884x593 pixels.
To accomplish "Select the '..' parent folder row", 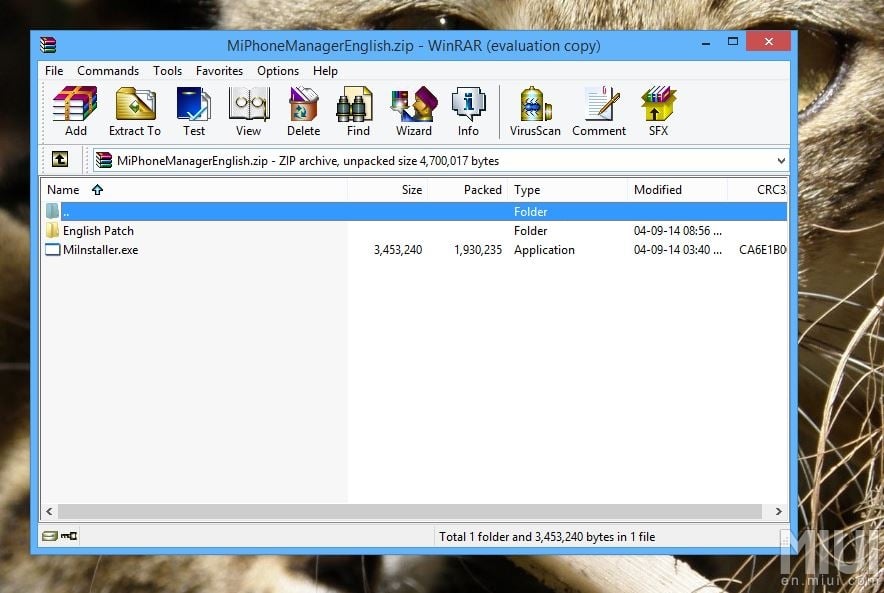I will 415,211.
